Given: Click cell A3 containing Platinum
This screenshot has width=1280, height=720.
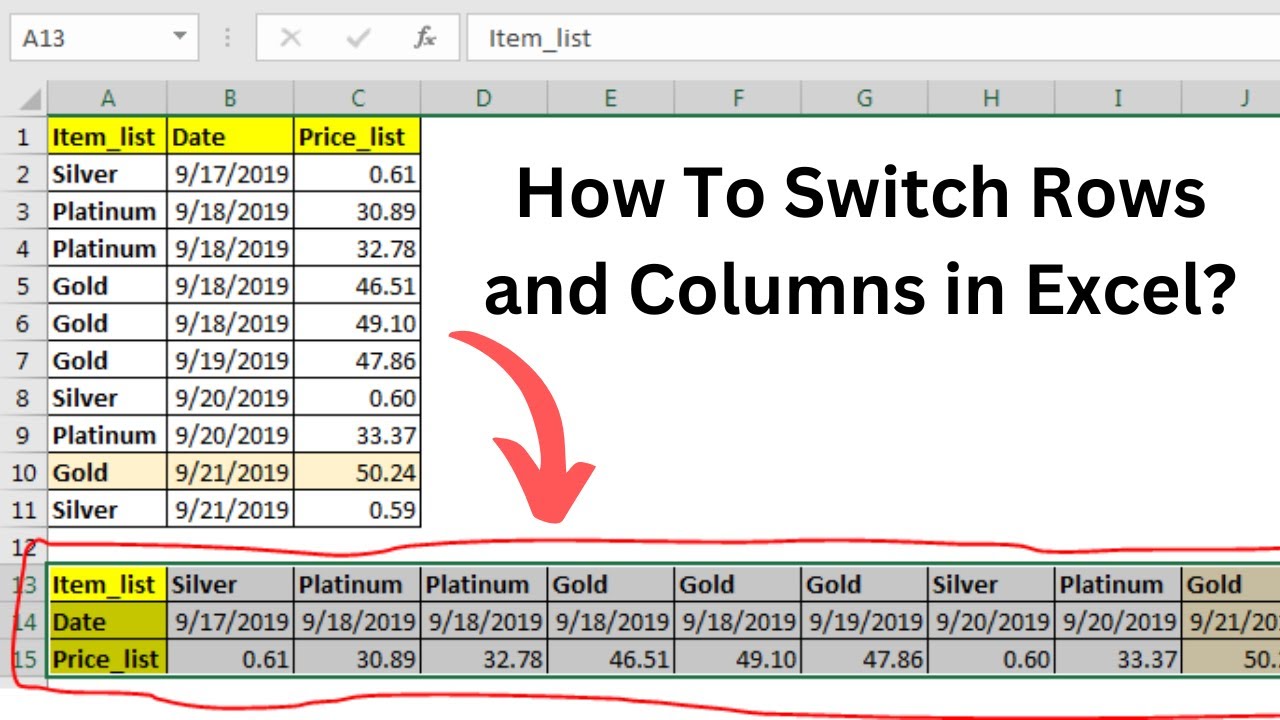Looking at the screenshot, I should click(x=108, y=211).
